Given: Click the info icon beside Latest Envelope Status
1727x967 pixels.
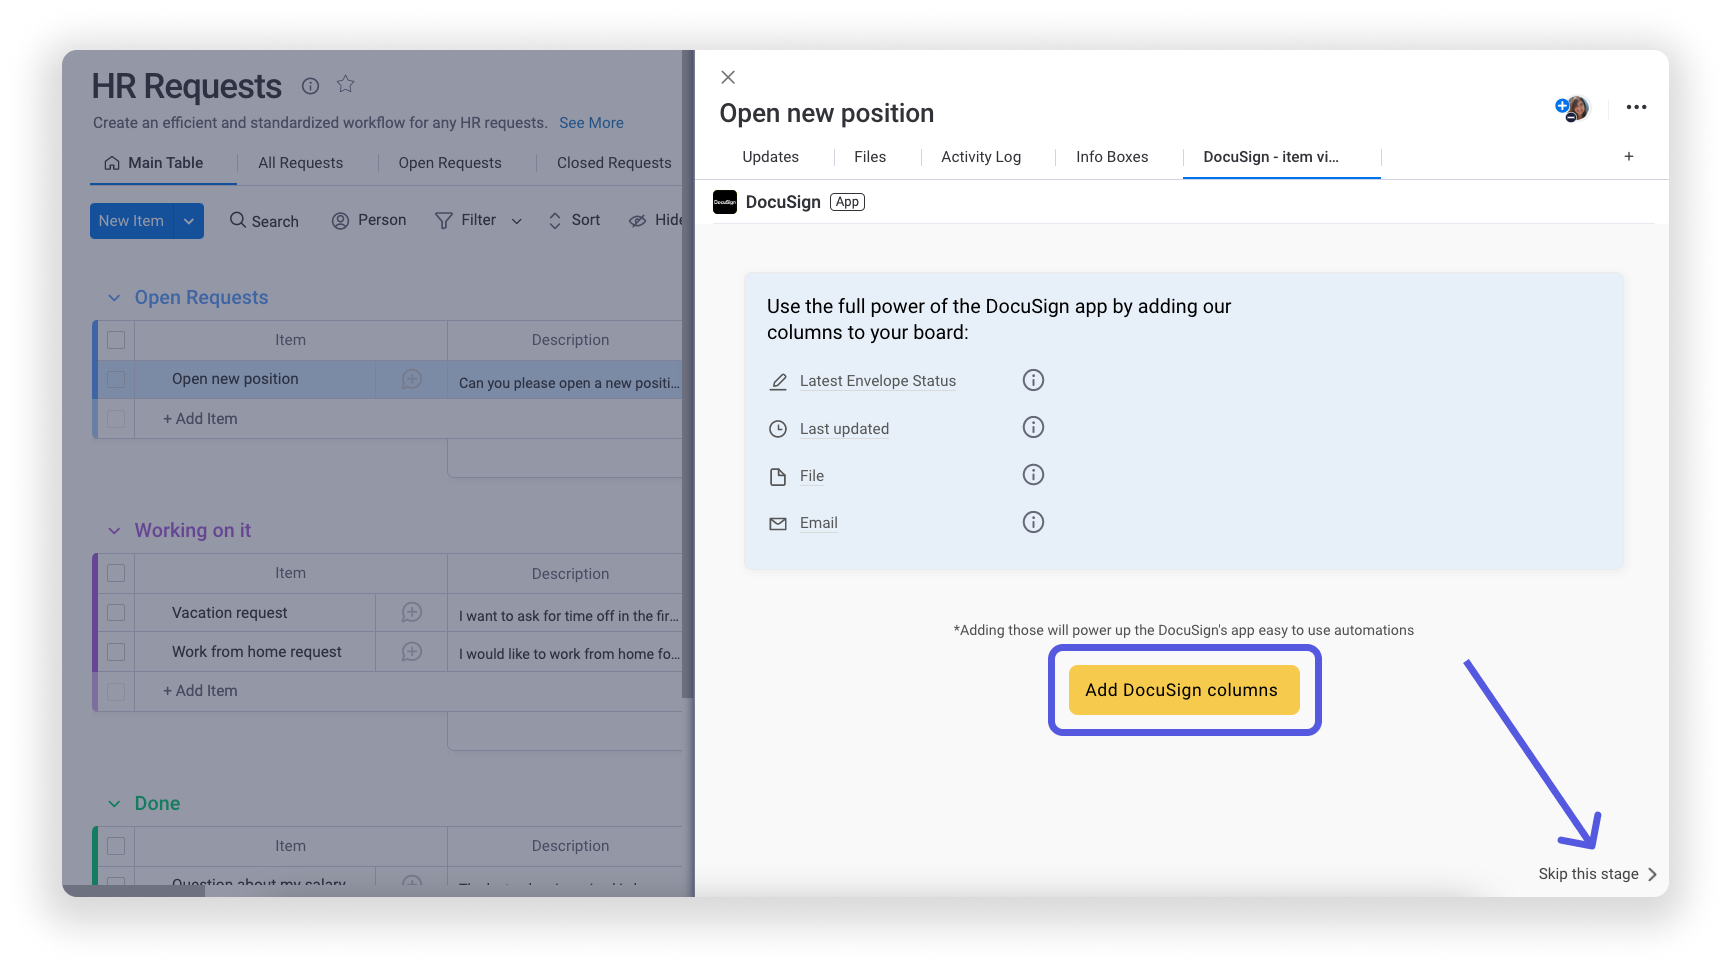Looking at the screenshot, I should [x=1033, y=380].
